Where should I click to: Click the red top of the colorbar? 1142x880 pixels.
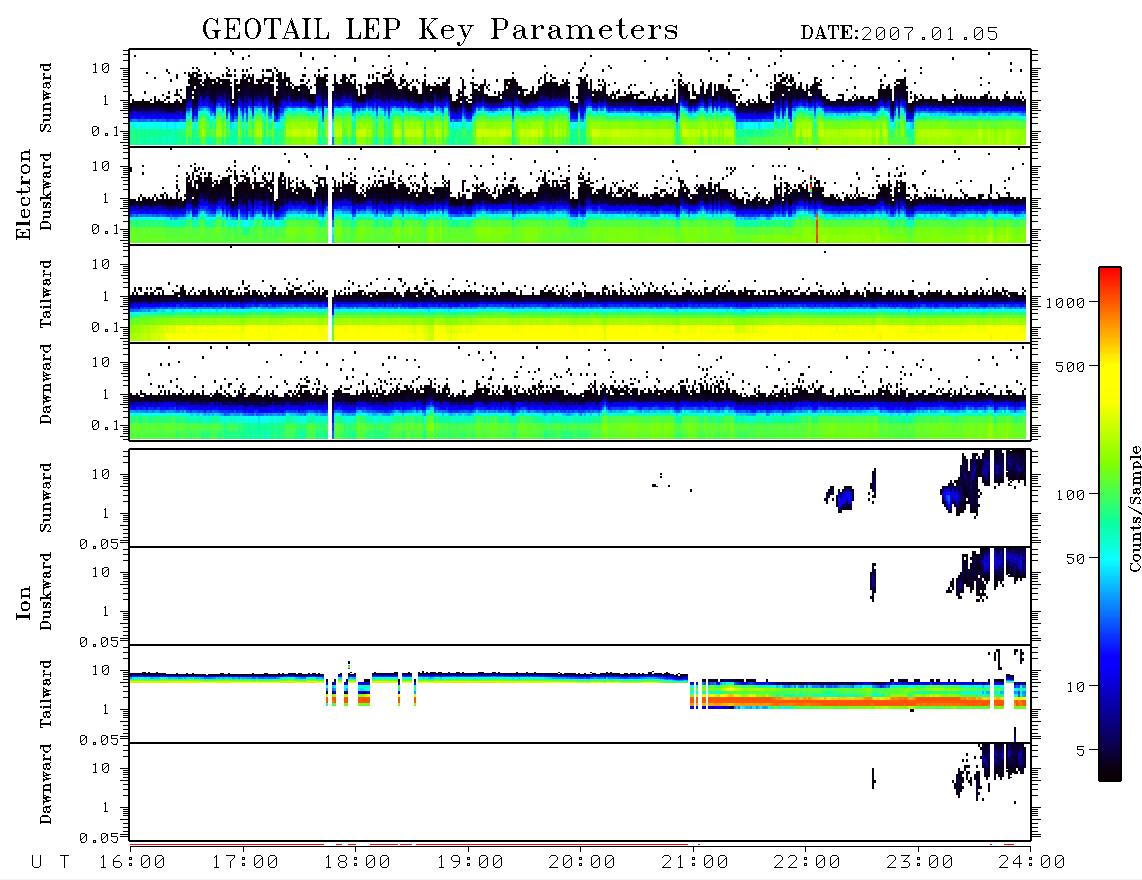1110,272
